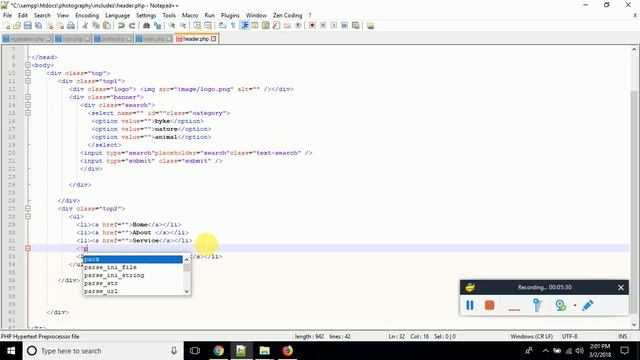Click the Folder as Workspace icon
This screenshot has width=640, height=360.
click(287, 25)
